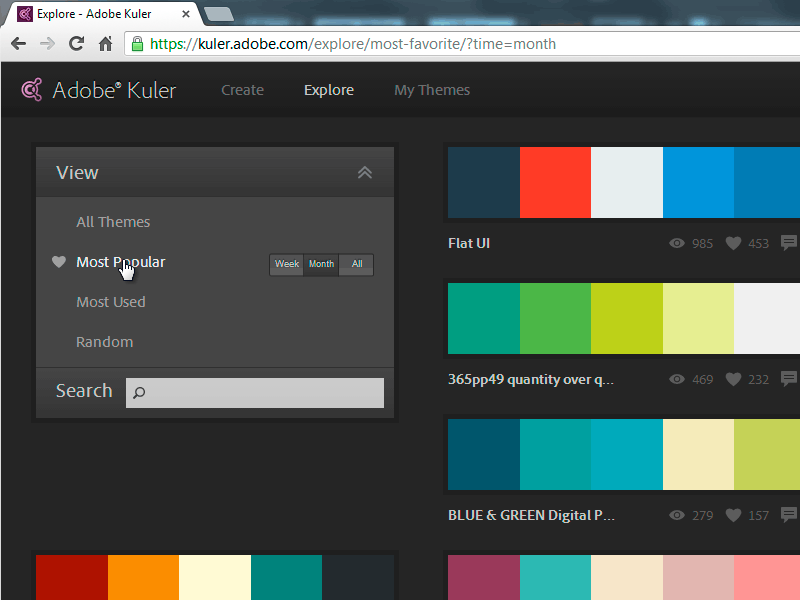Image resolution: width=800 pixels, height=600 pixels.
Task: Click the eye icon for BLUE & GREEN theme
Action: click(x=677, y=515)
